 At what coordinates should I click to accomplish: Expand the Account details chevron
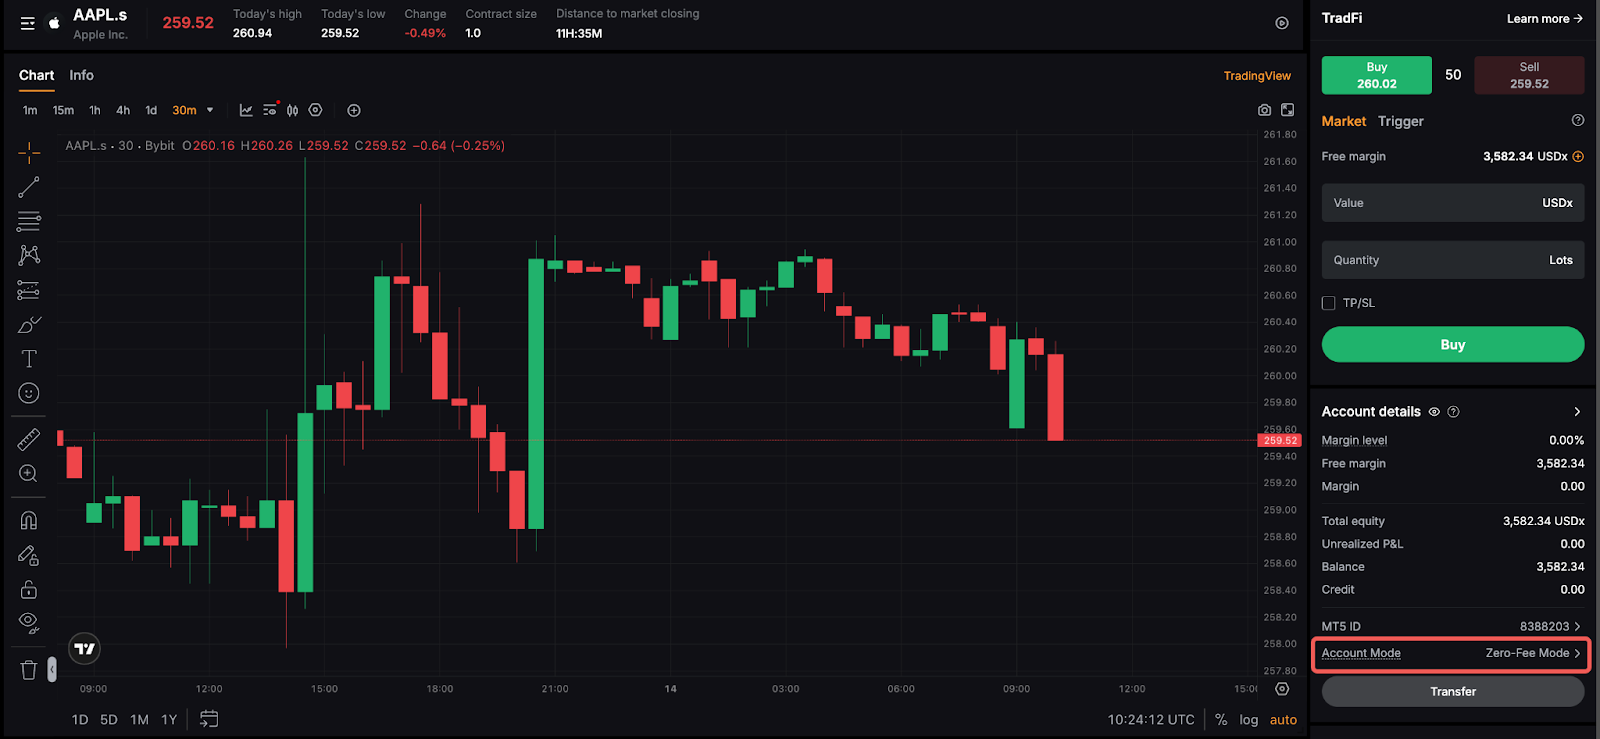(1577, 412)
